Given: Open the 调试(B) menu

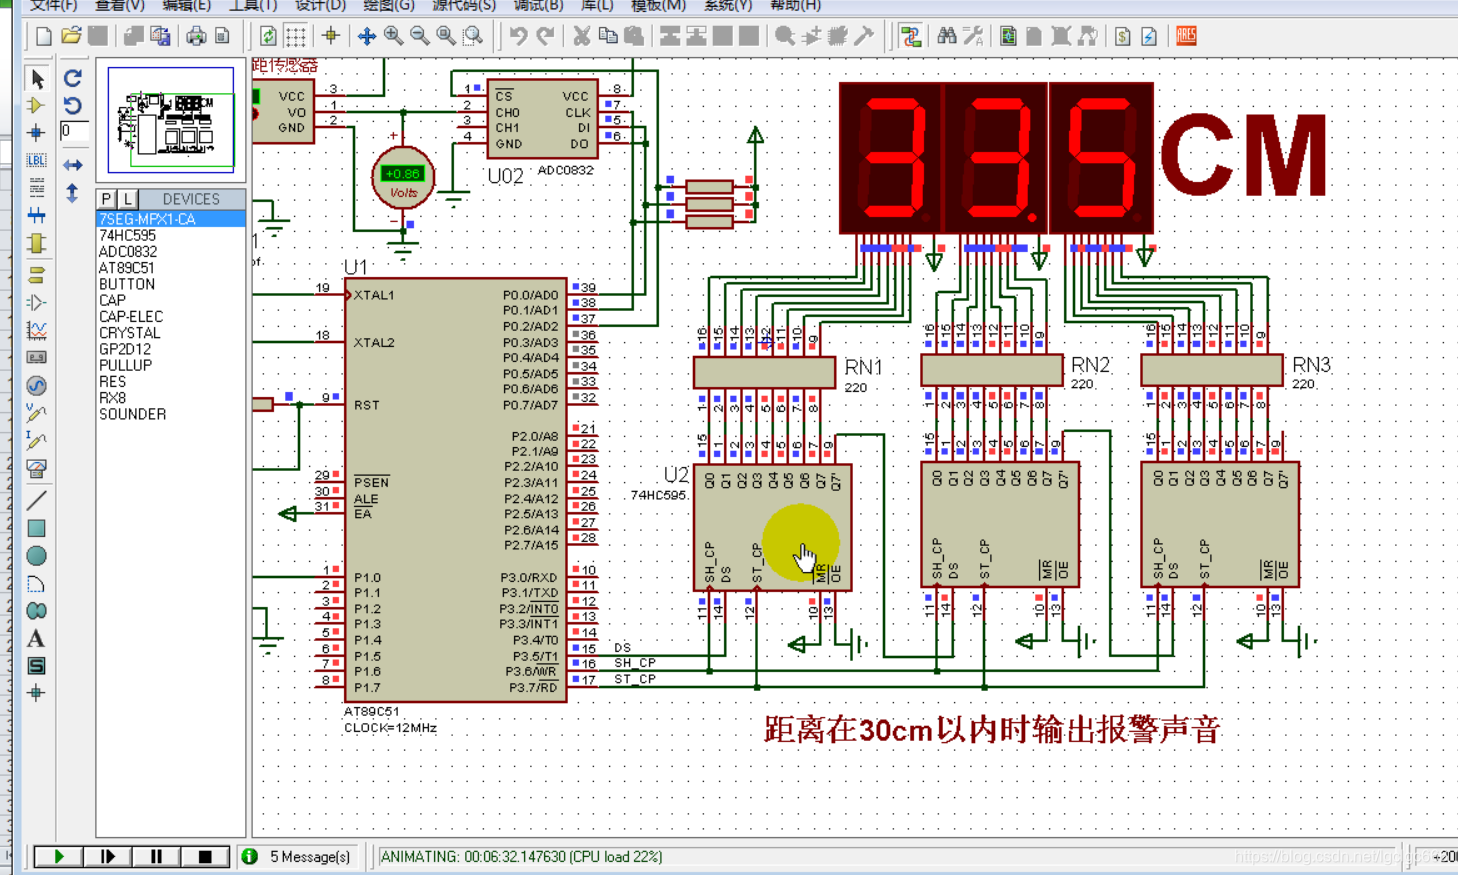Looking at the screenshot, I should pos(537,6).
